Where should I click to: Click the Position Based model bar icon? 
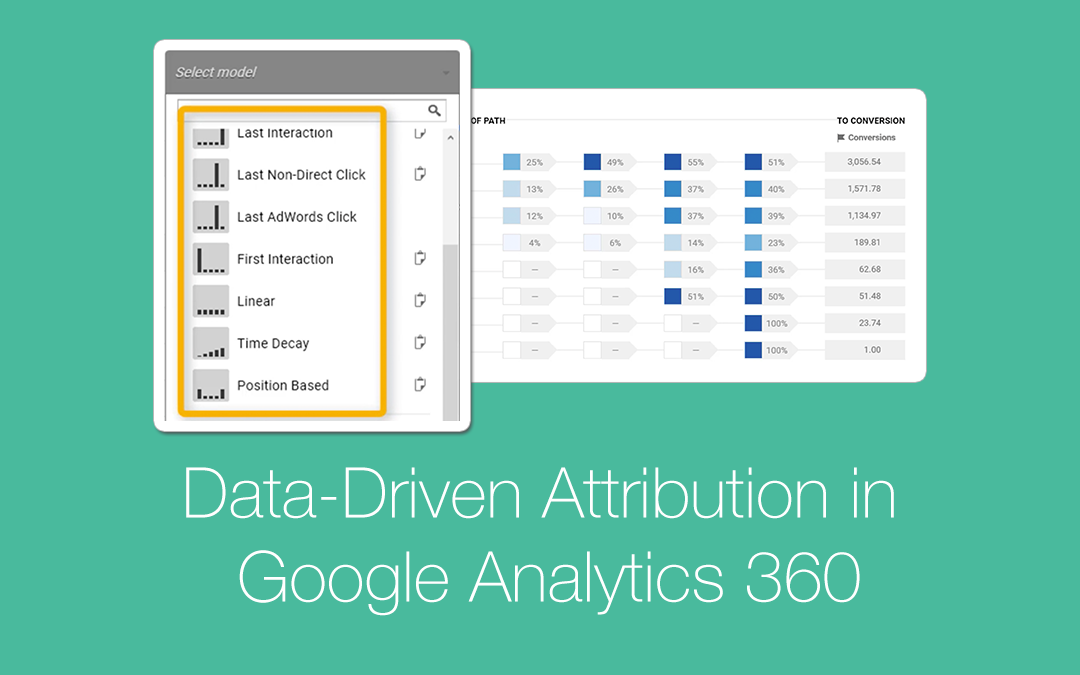[x=211, y=385]
